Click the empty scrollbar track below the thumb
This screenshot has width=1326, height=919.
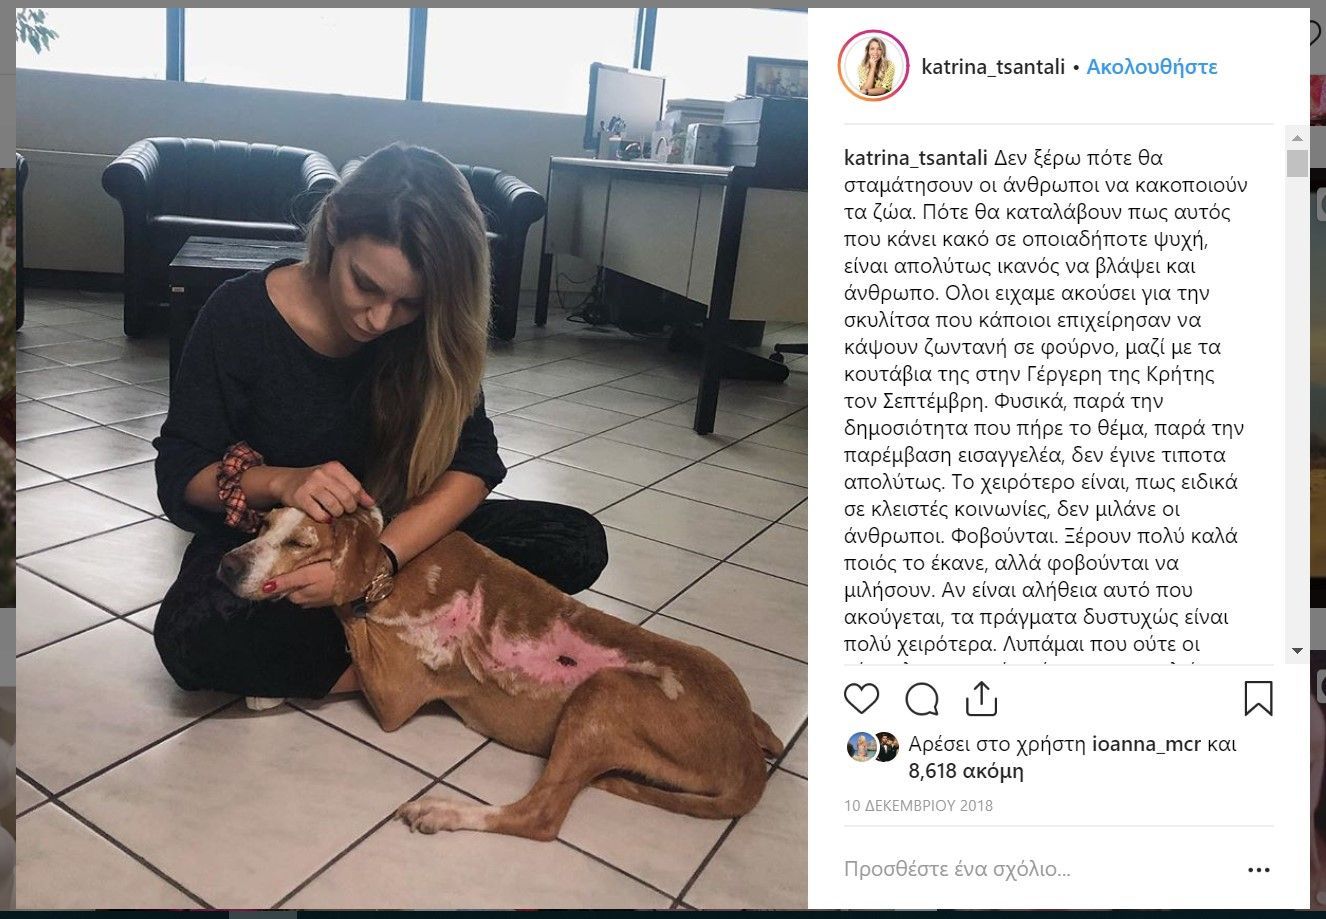(1297, 410)
